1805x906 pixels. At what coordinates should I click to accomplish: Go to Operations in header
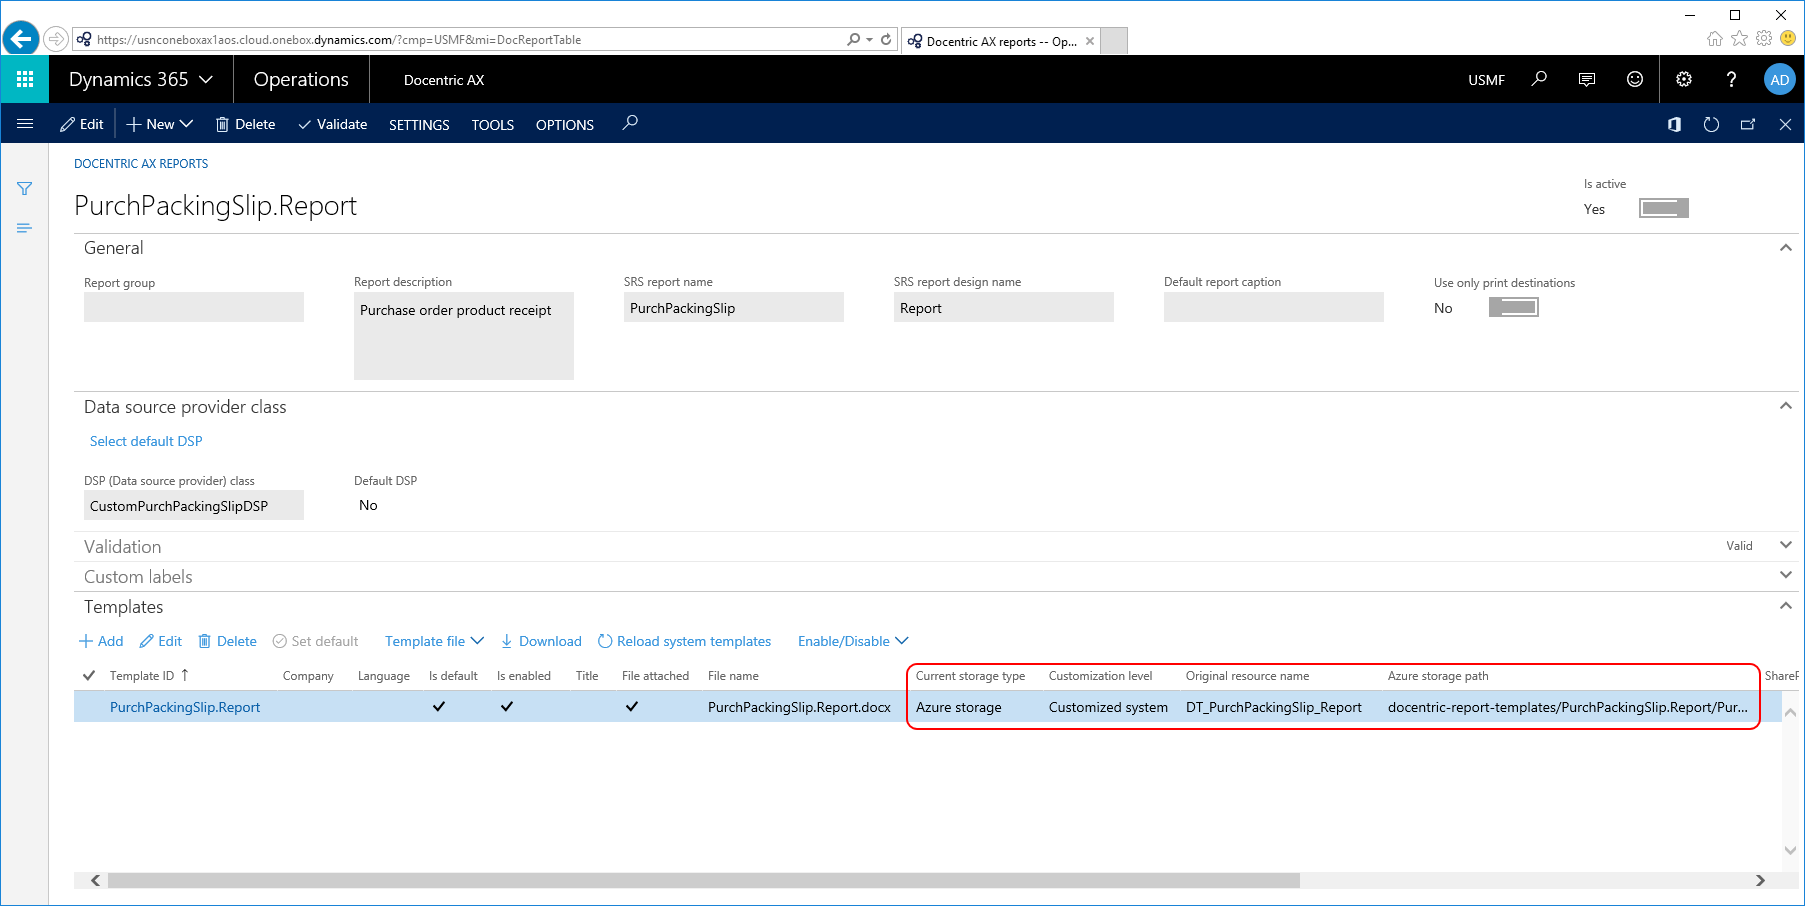[x=301, y=79]
